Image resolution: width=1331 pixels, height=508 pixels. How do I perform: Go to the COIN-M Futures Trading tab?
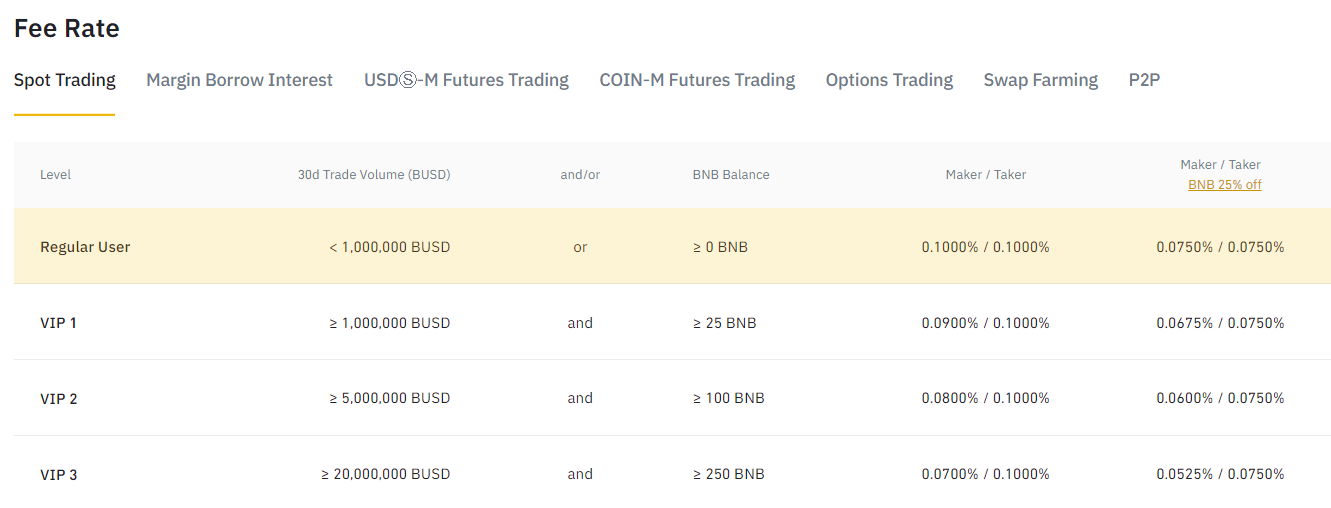tap(697, 80)
